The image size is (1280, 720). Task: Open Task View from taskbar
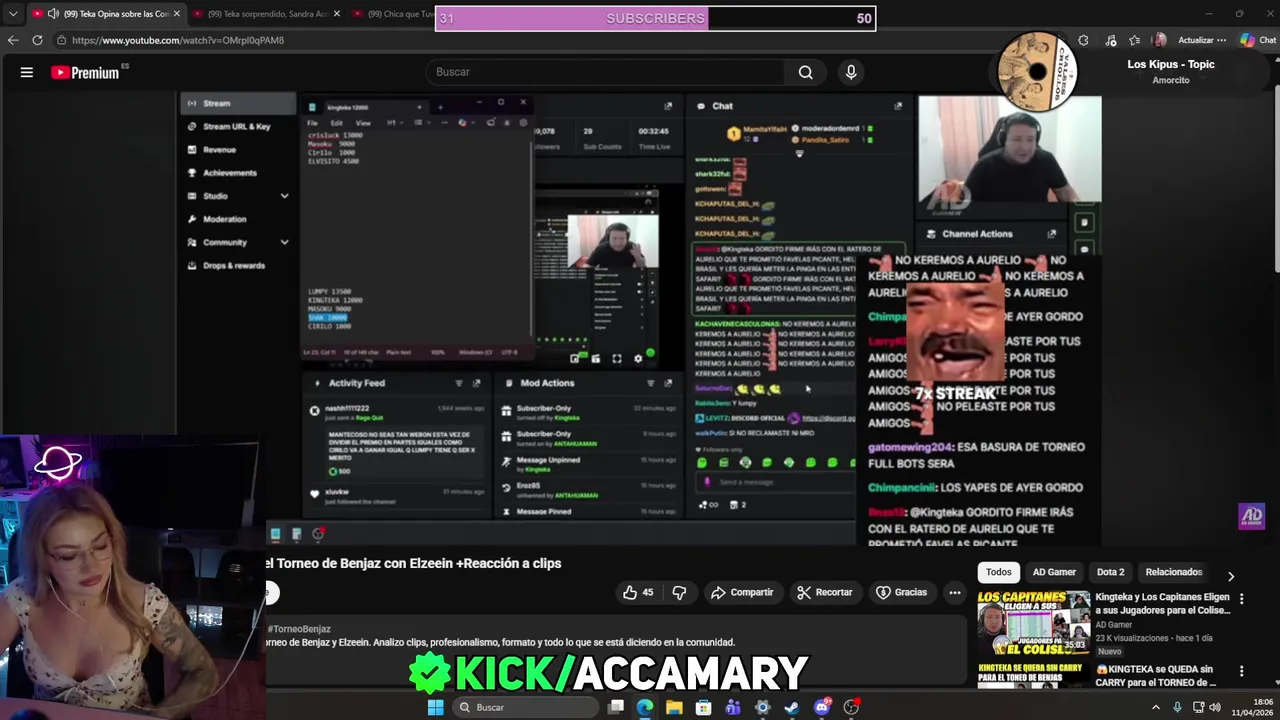tap(616, 707)
